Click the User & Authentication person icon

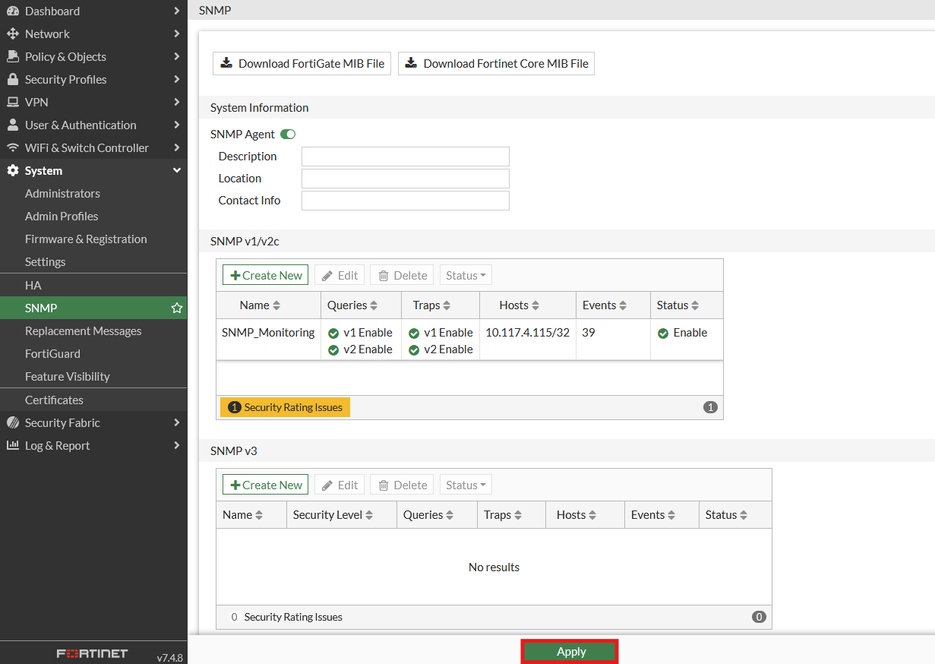pos(13,125)
